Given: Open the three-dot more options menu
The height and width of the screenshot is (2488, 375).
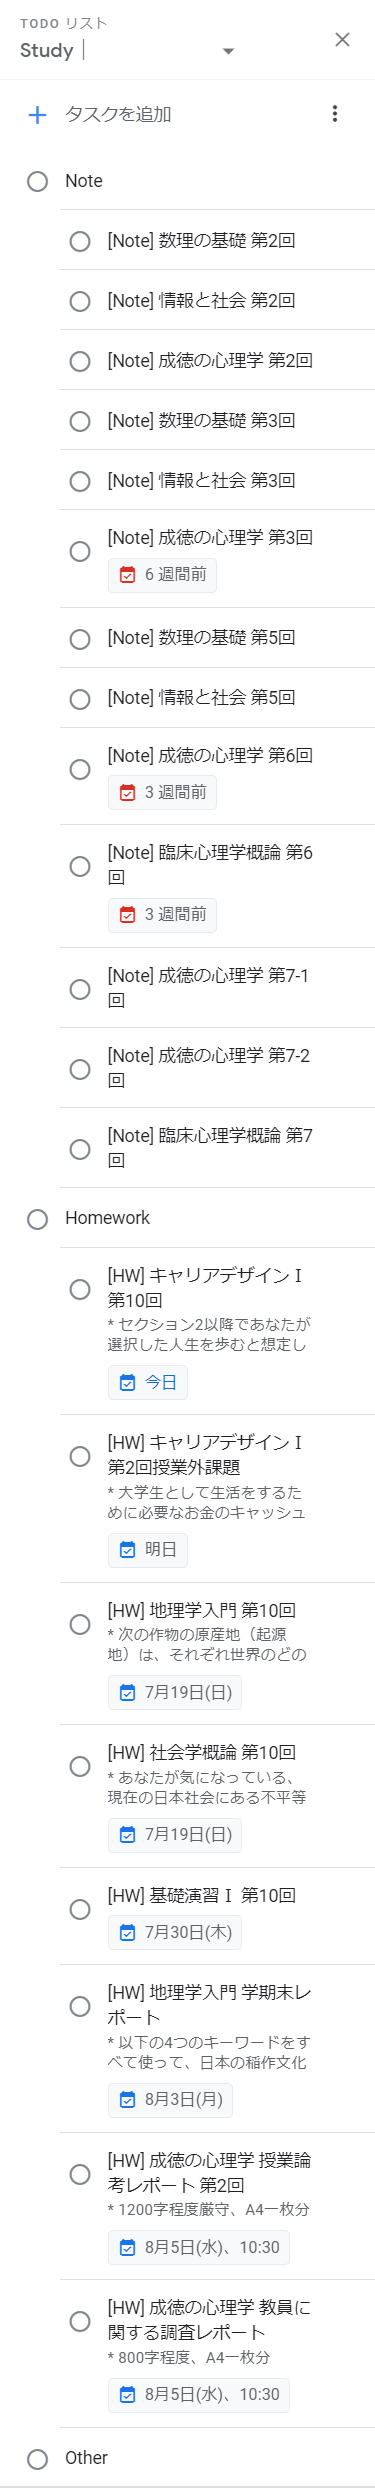Looking at the screenshot, I should point(335,114).
